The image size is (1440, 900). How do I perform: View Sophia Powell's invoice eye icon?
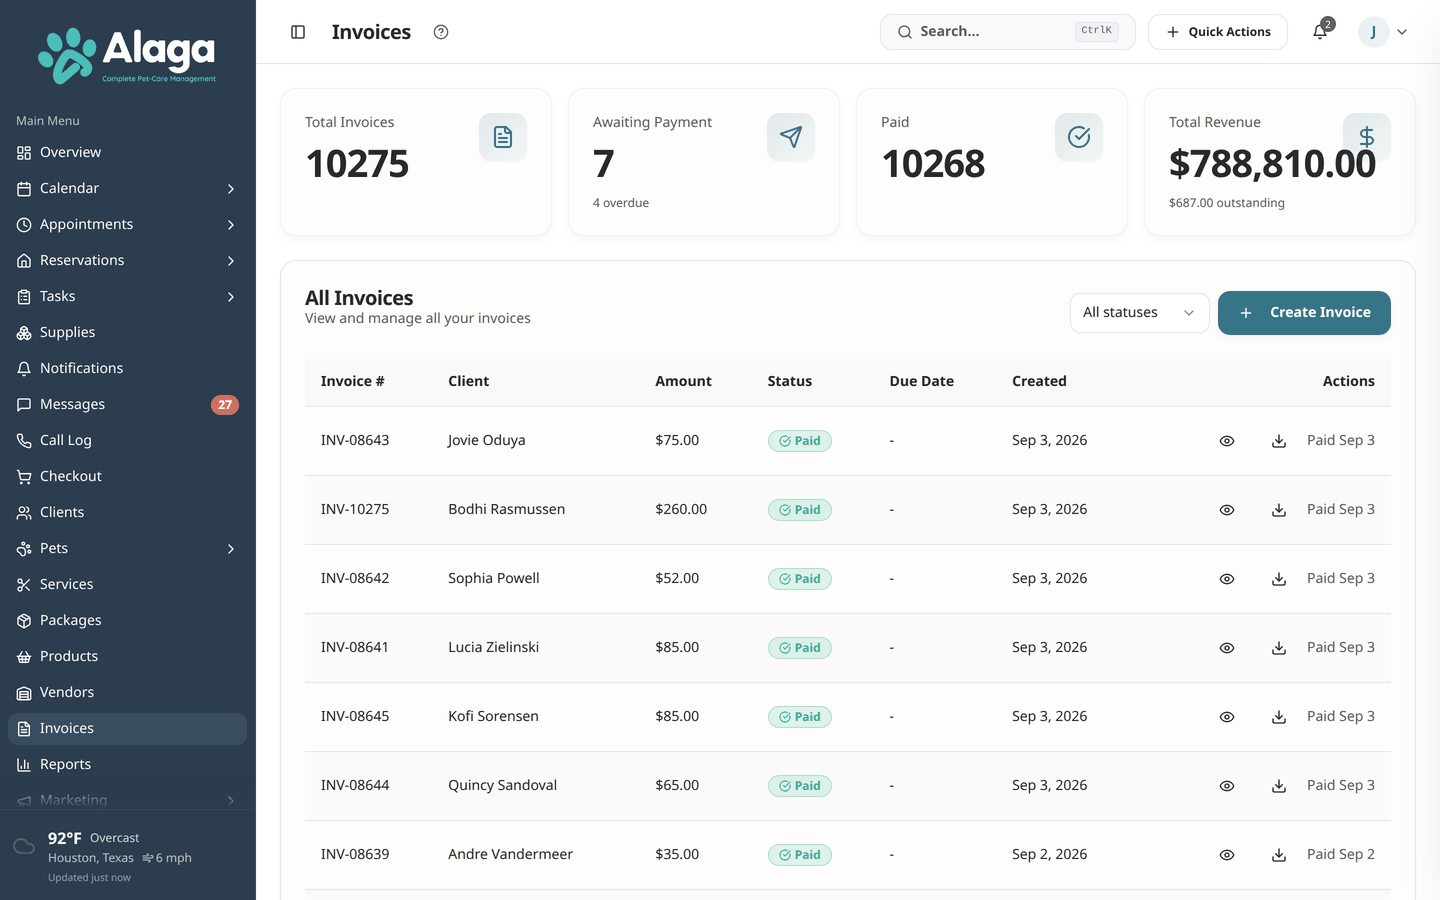1227,579
